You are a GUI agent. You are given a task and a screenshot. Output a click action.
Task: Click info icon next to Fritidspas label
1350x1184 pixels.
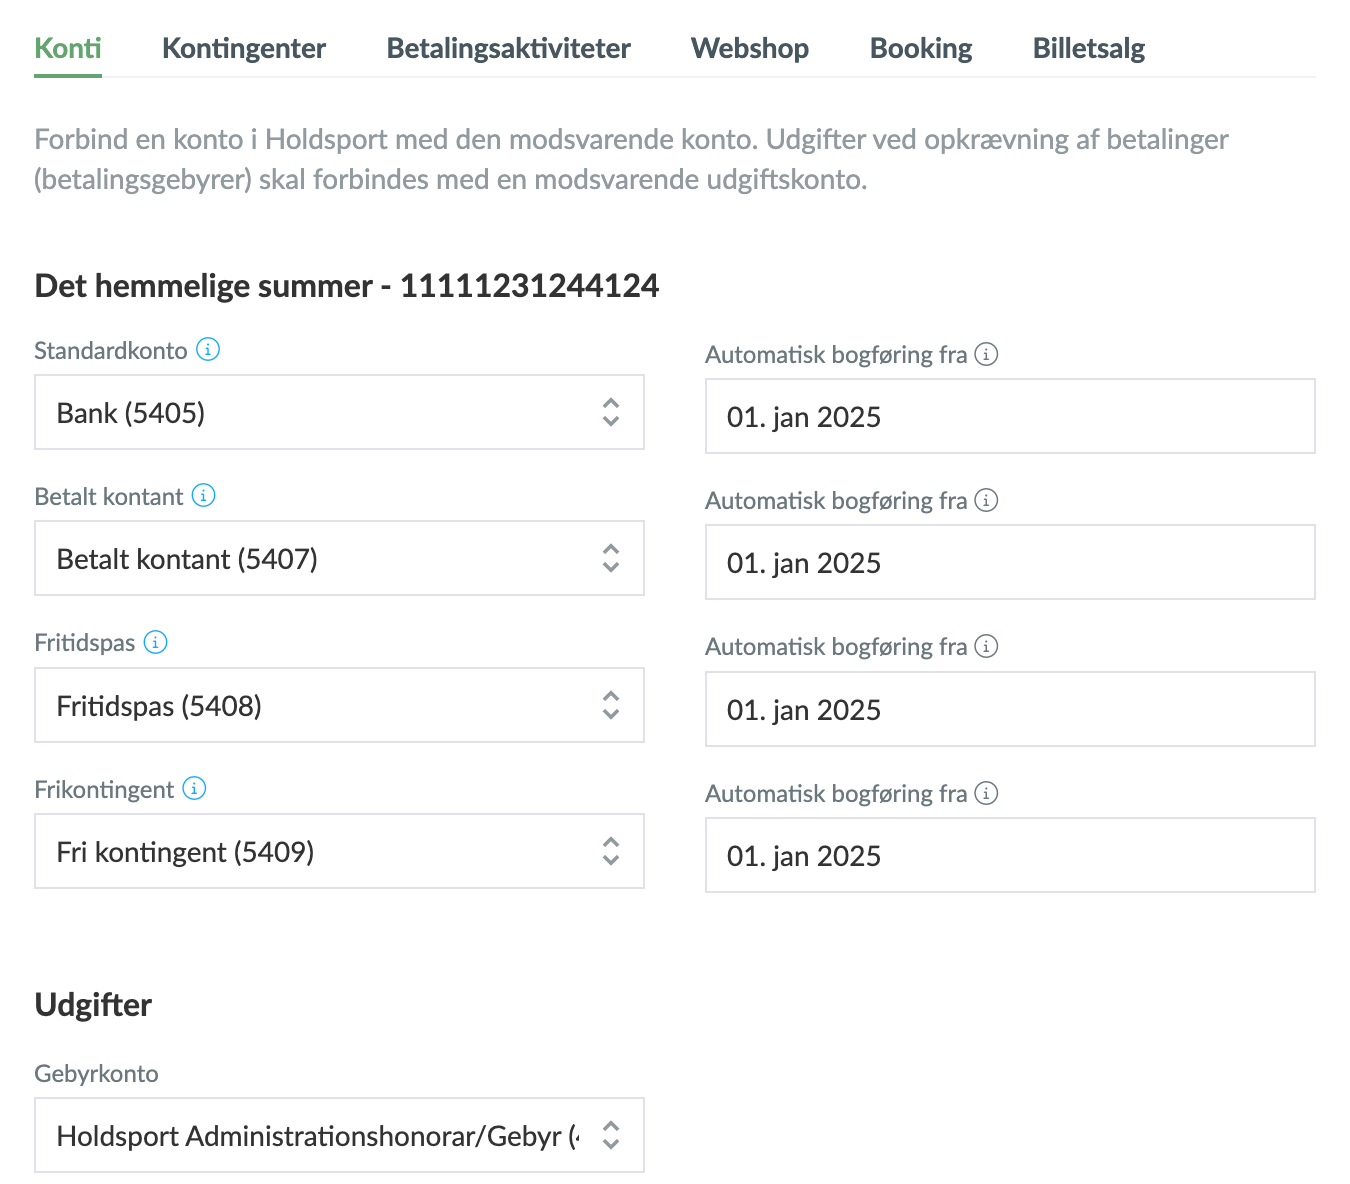[x=156, y=642]
